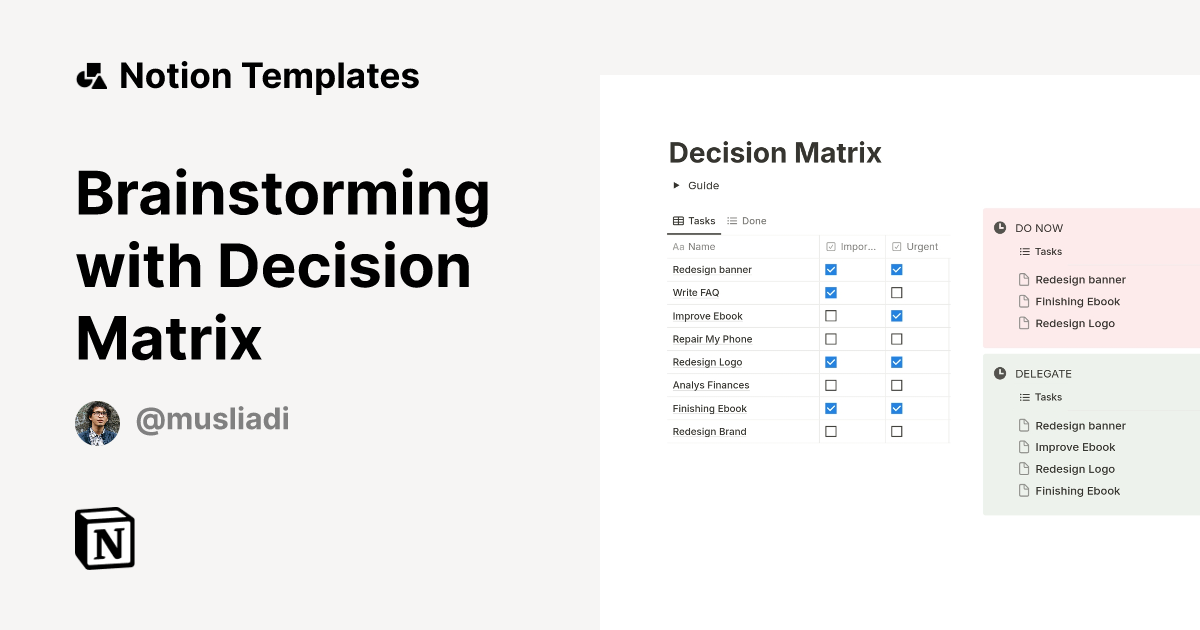Viewport: 1200px width, 630px height.
Task: Click the page icon beside Redesign banner under DO NOW
Action: click(x=1023, y=279)
